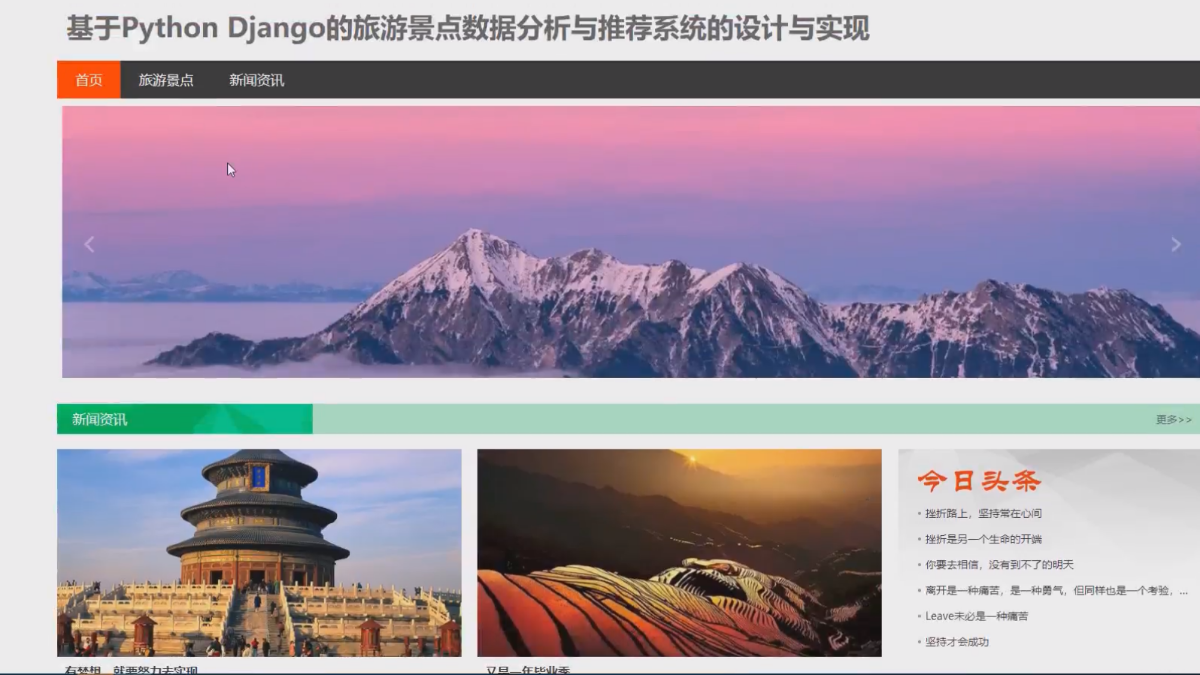Switch to the 旅游景点 tab
Image resolution: width=1200 pixels, height=675 pixels.
point(166,80)
